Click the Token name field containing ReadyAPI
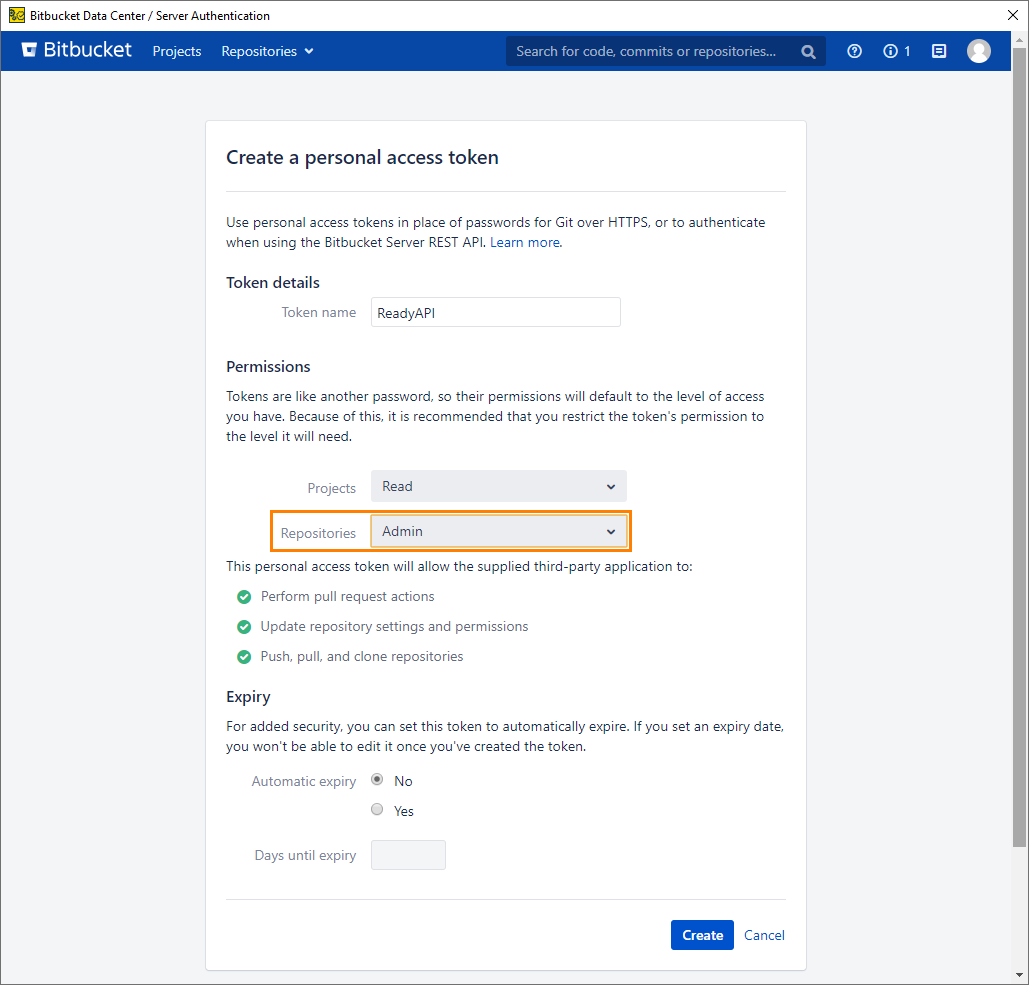 click(x=495, y=312)
